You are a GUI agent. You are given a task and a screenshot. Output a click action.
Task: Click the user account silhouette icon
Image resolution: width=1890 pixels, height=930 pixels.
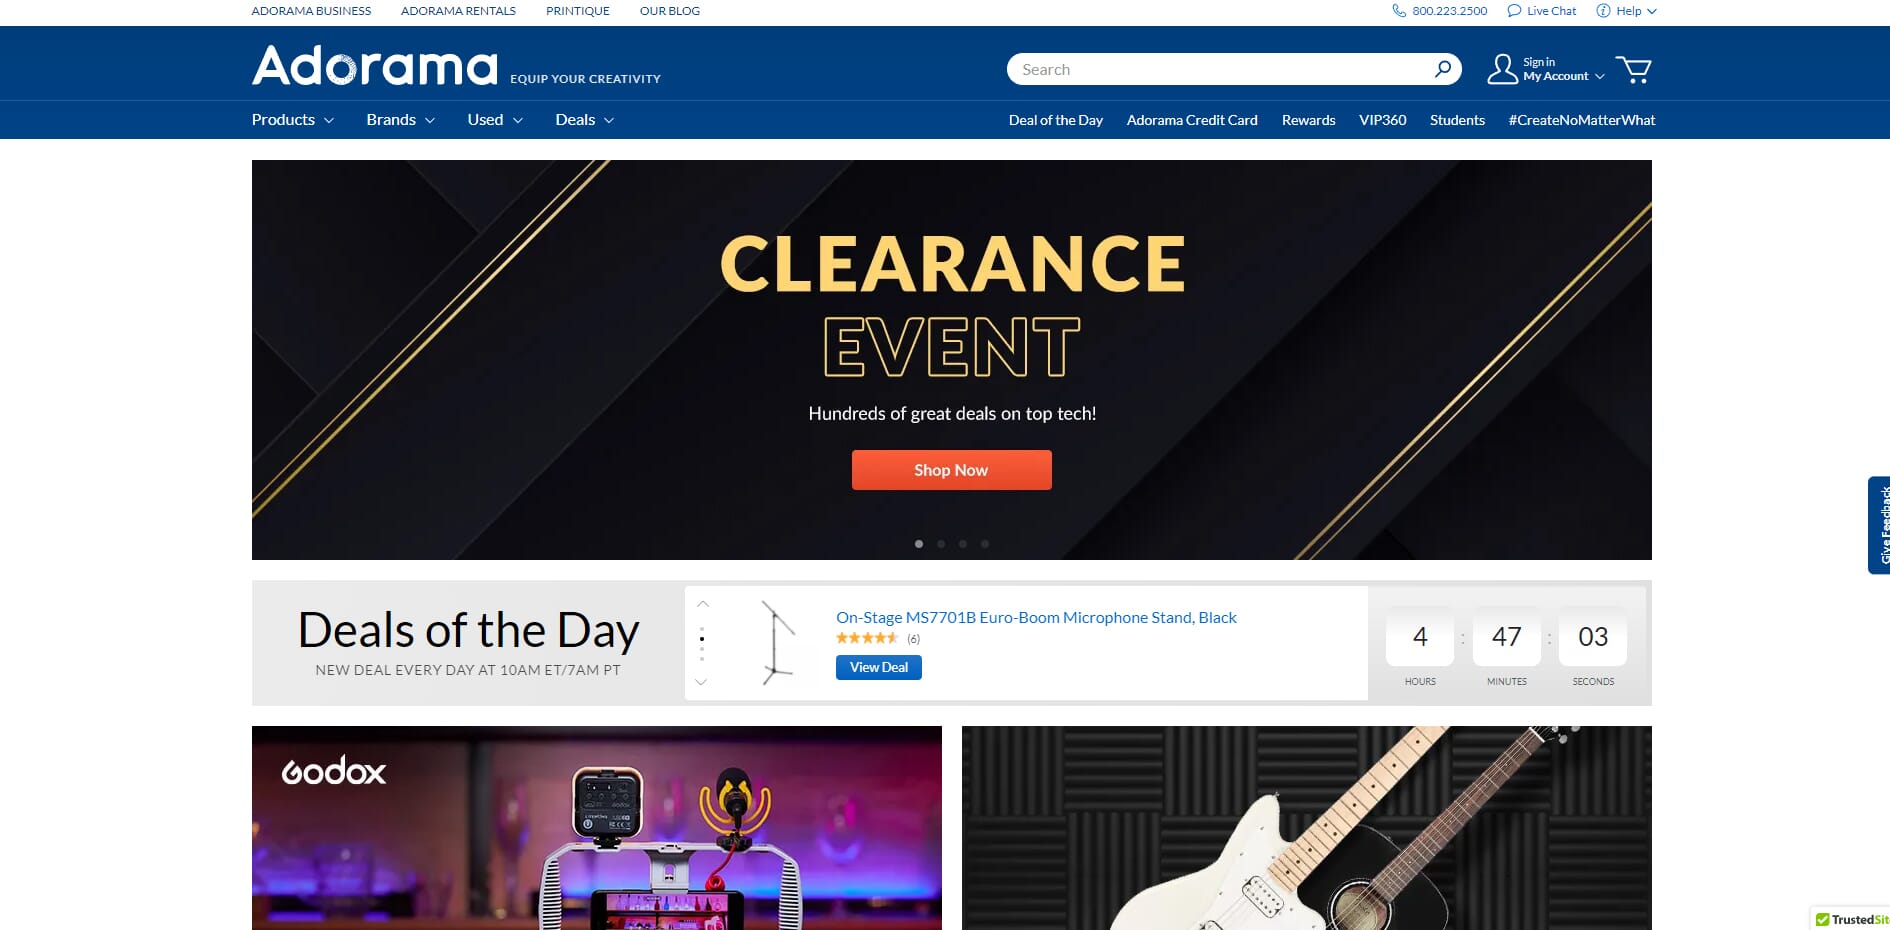pos(1502,69)
